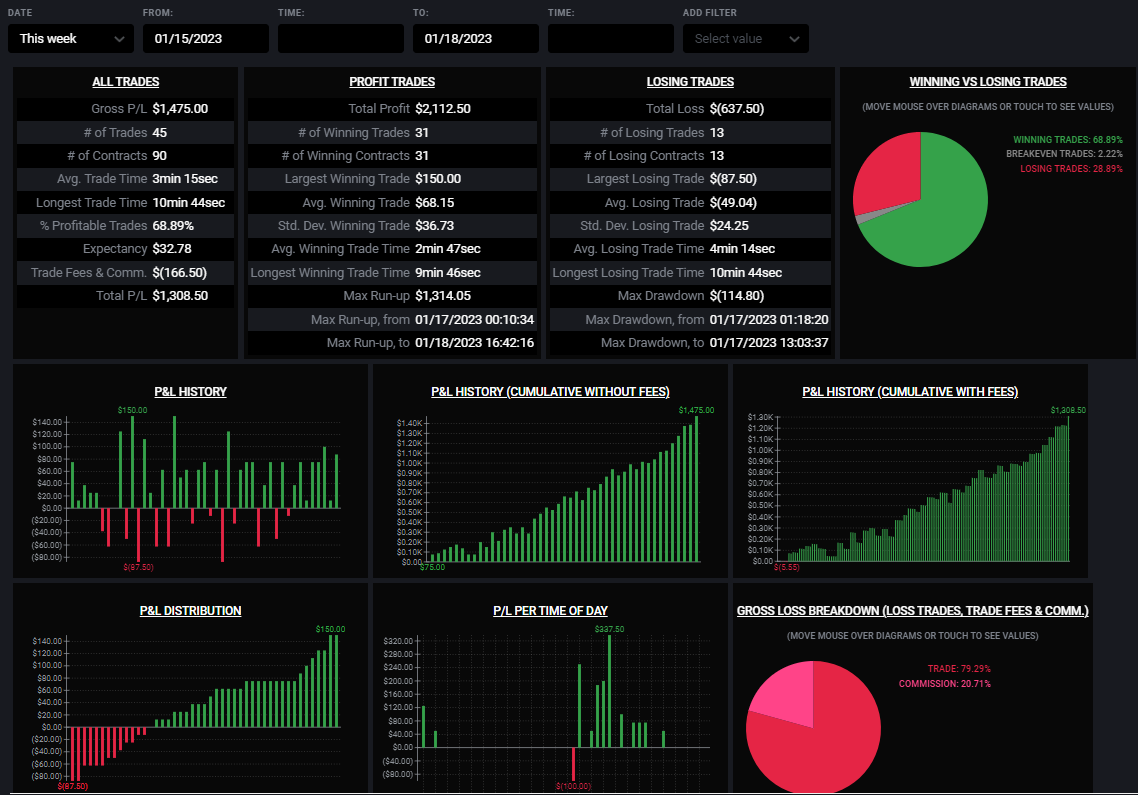Click Max Drawdown from date 01/17/2023 01:18:20

click(x=769, y=319)
